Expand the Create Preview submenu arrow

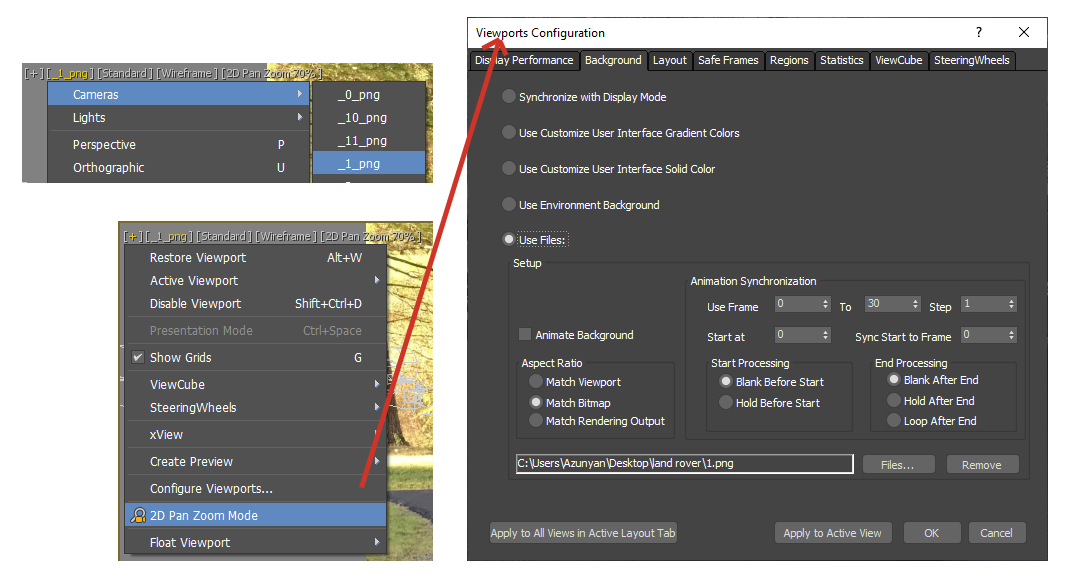[377, 461]
